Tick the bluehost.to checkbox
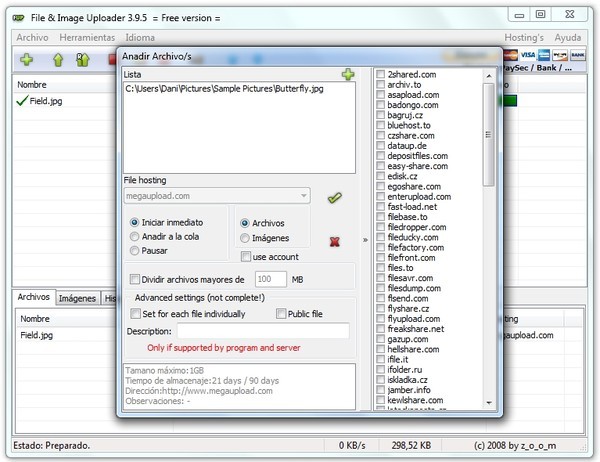Image resolution: width=600 pixels, height=462 pixels. 380,125
